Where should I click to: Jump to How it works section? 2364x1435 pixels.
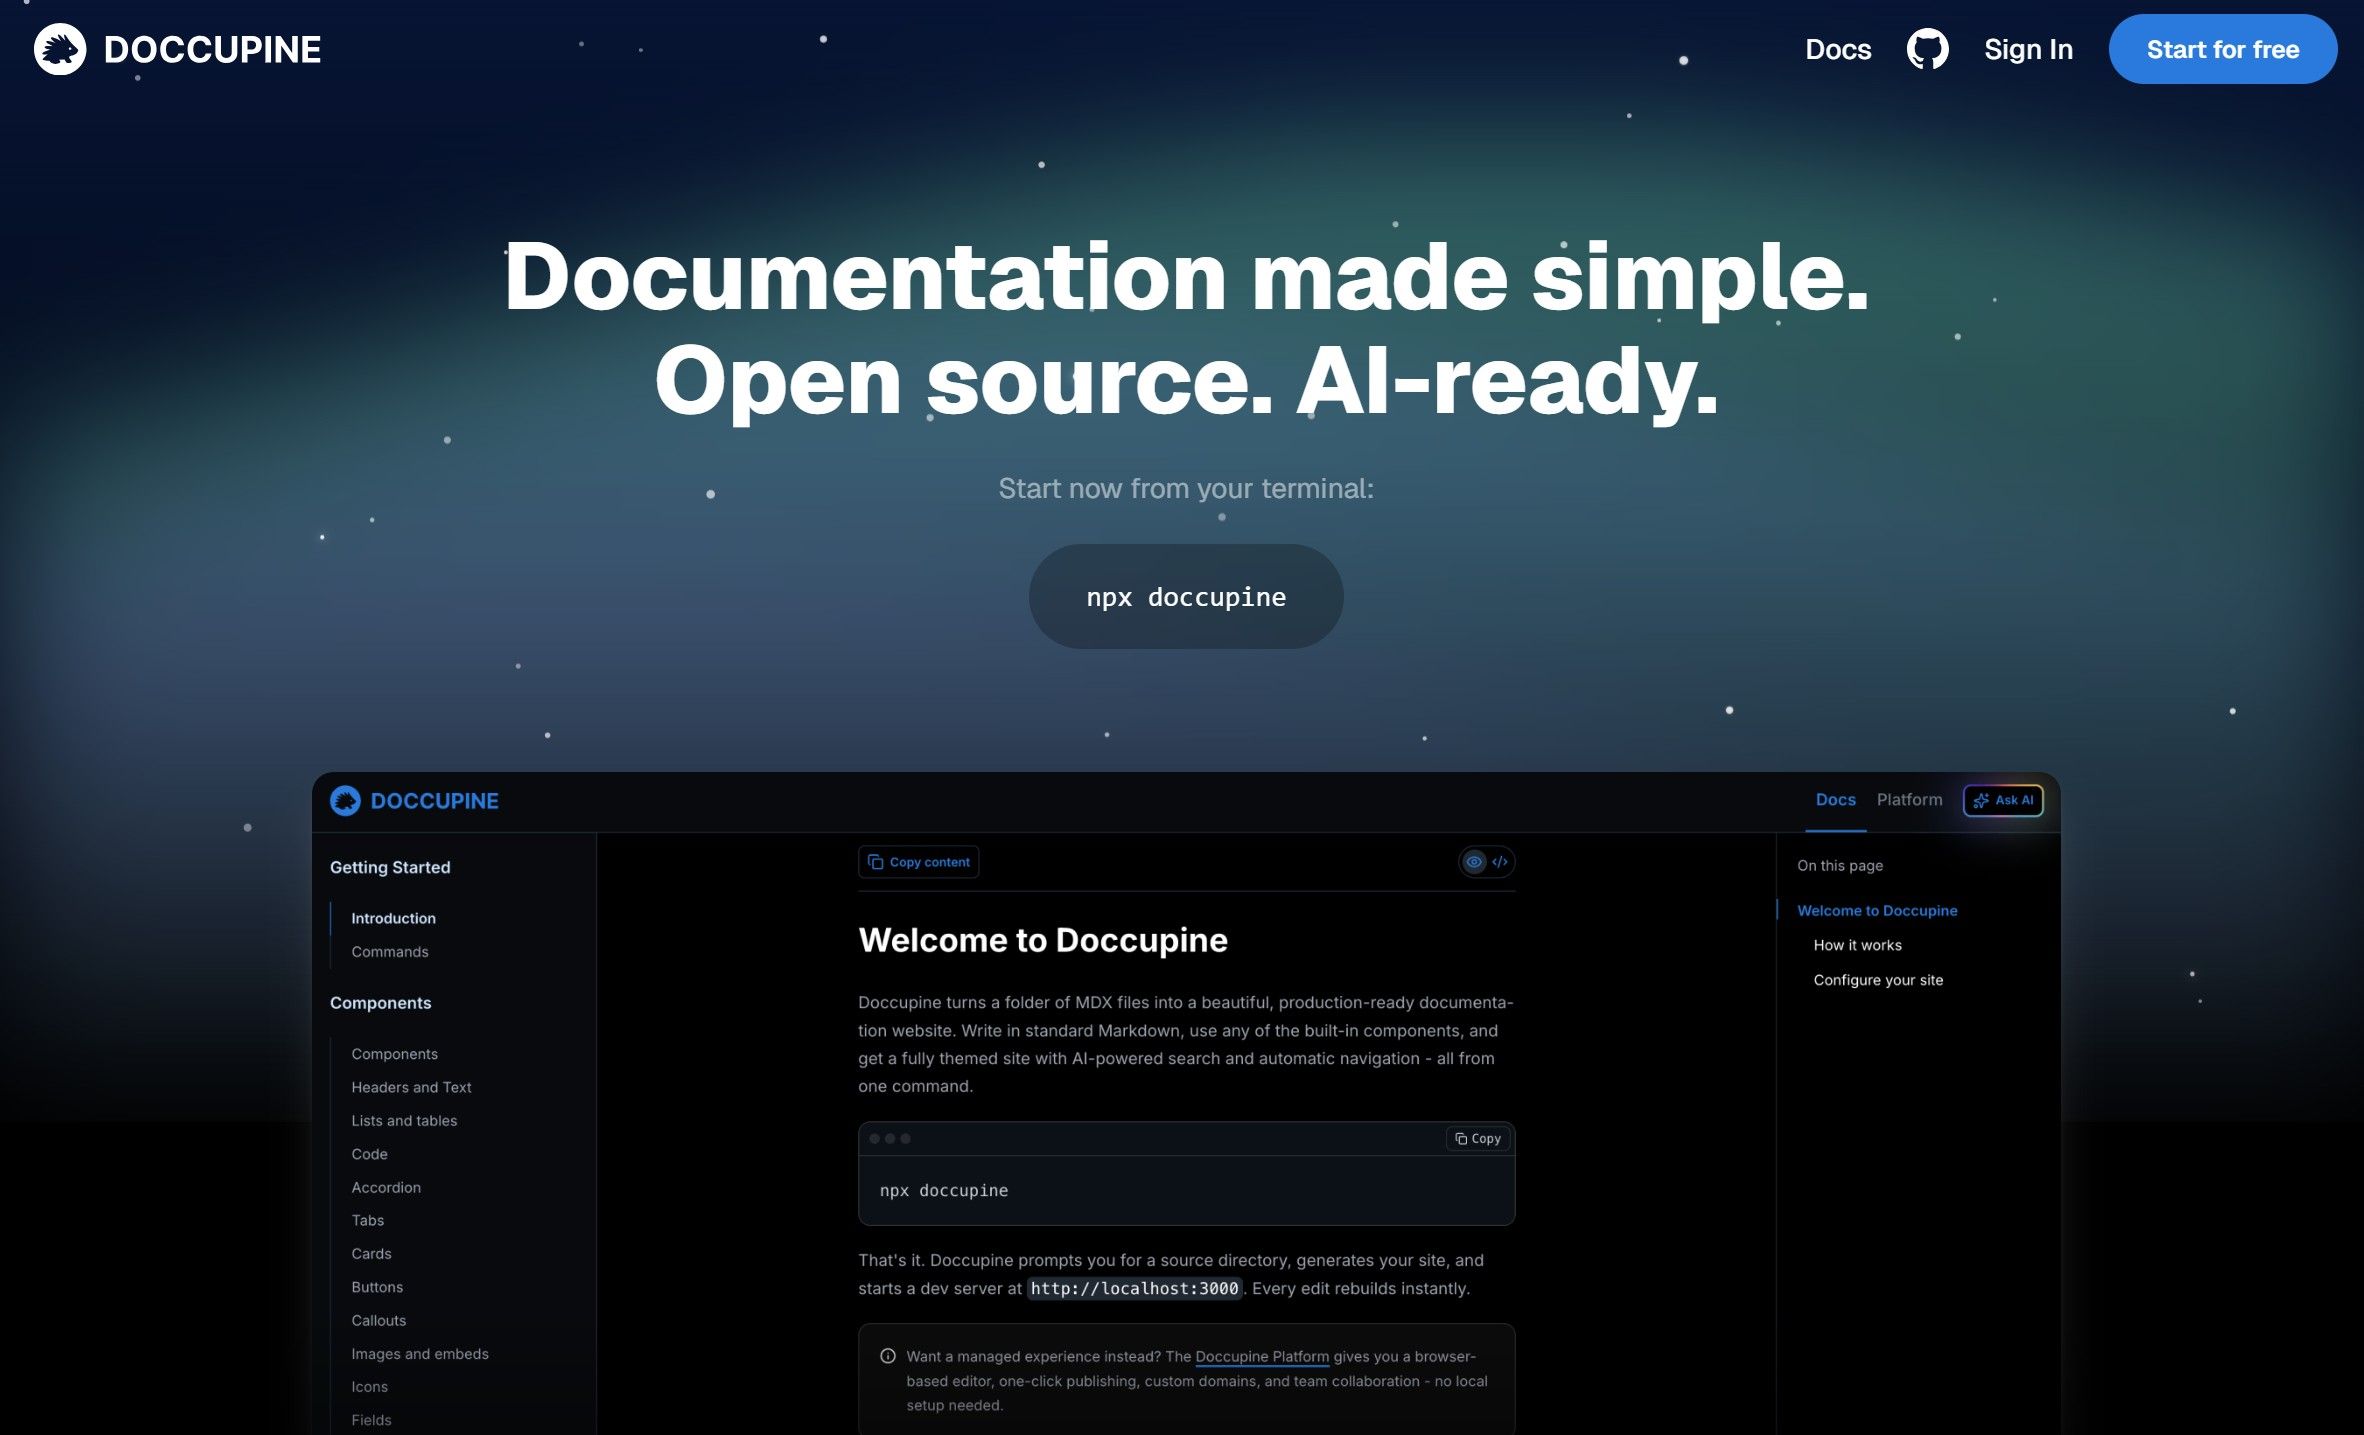(x=1857, y=945)
